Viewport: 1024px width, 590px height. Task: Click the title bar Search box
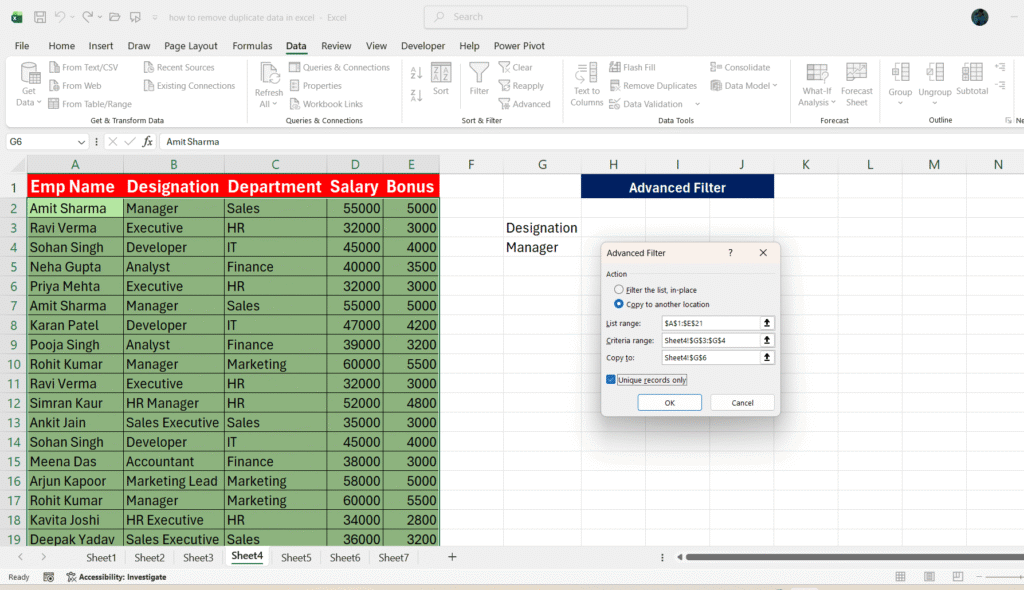click(x=556, y=17)
